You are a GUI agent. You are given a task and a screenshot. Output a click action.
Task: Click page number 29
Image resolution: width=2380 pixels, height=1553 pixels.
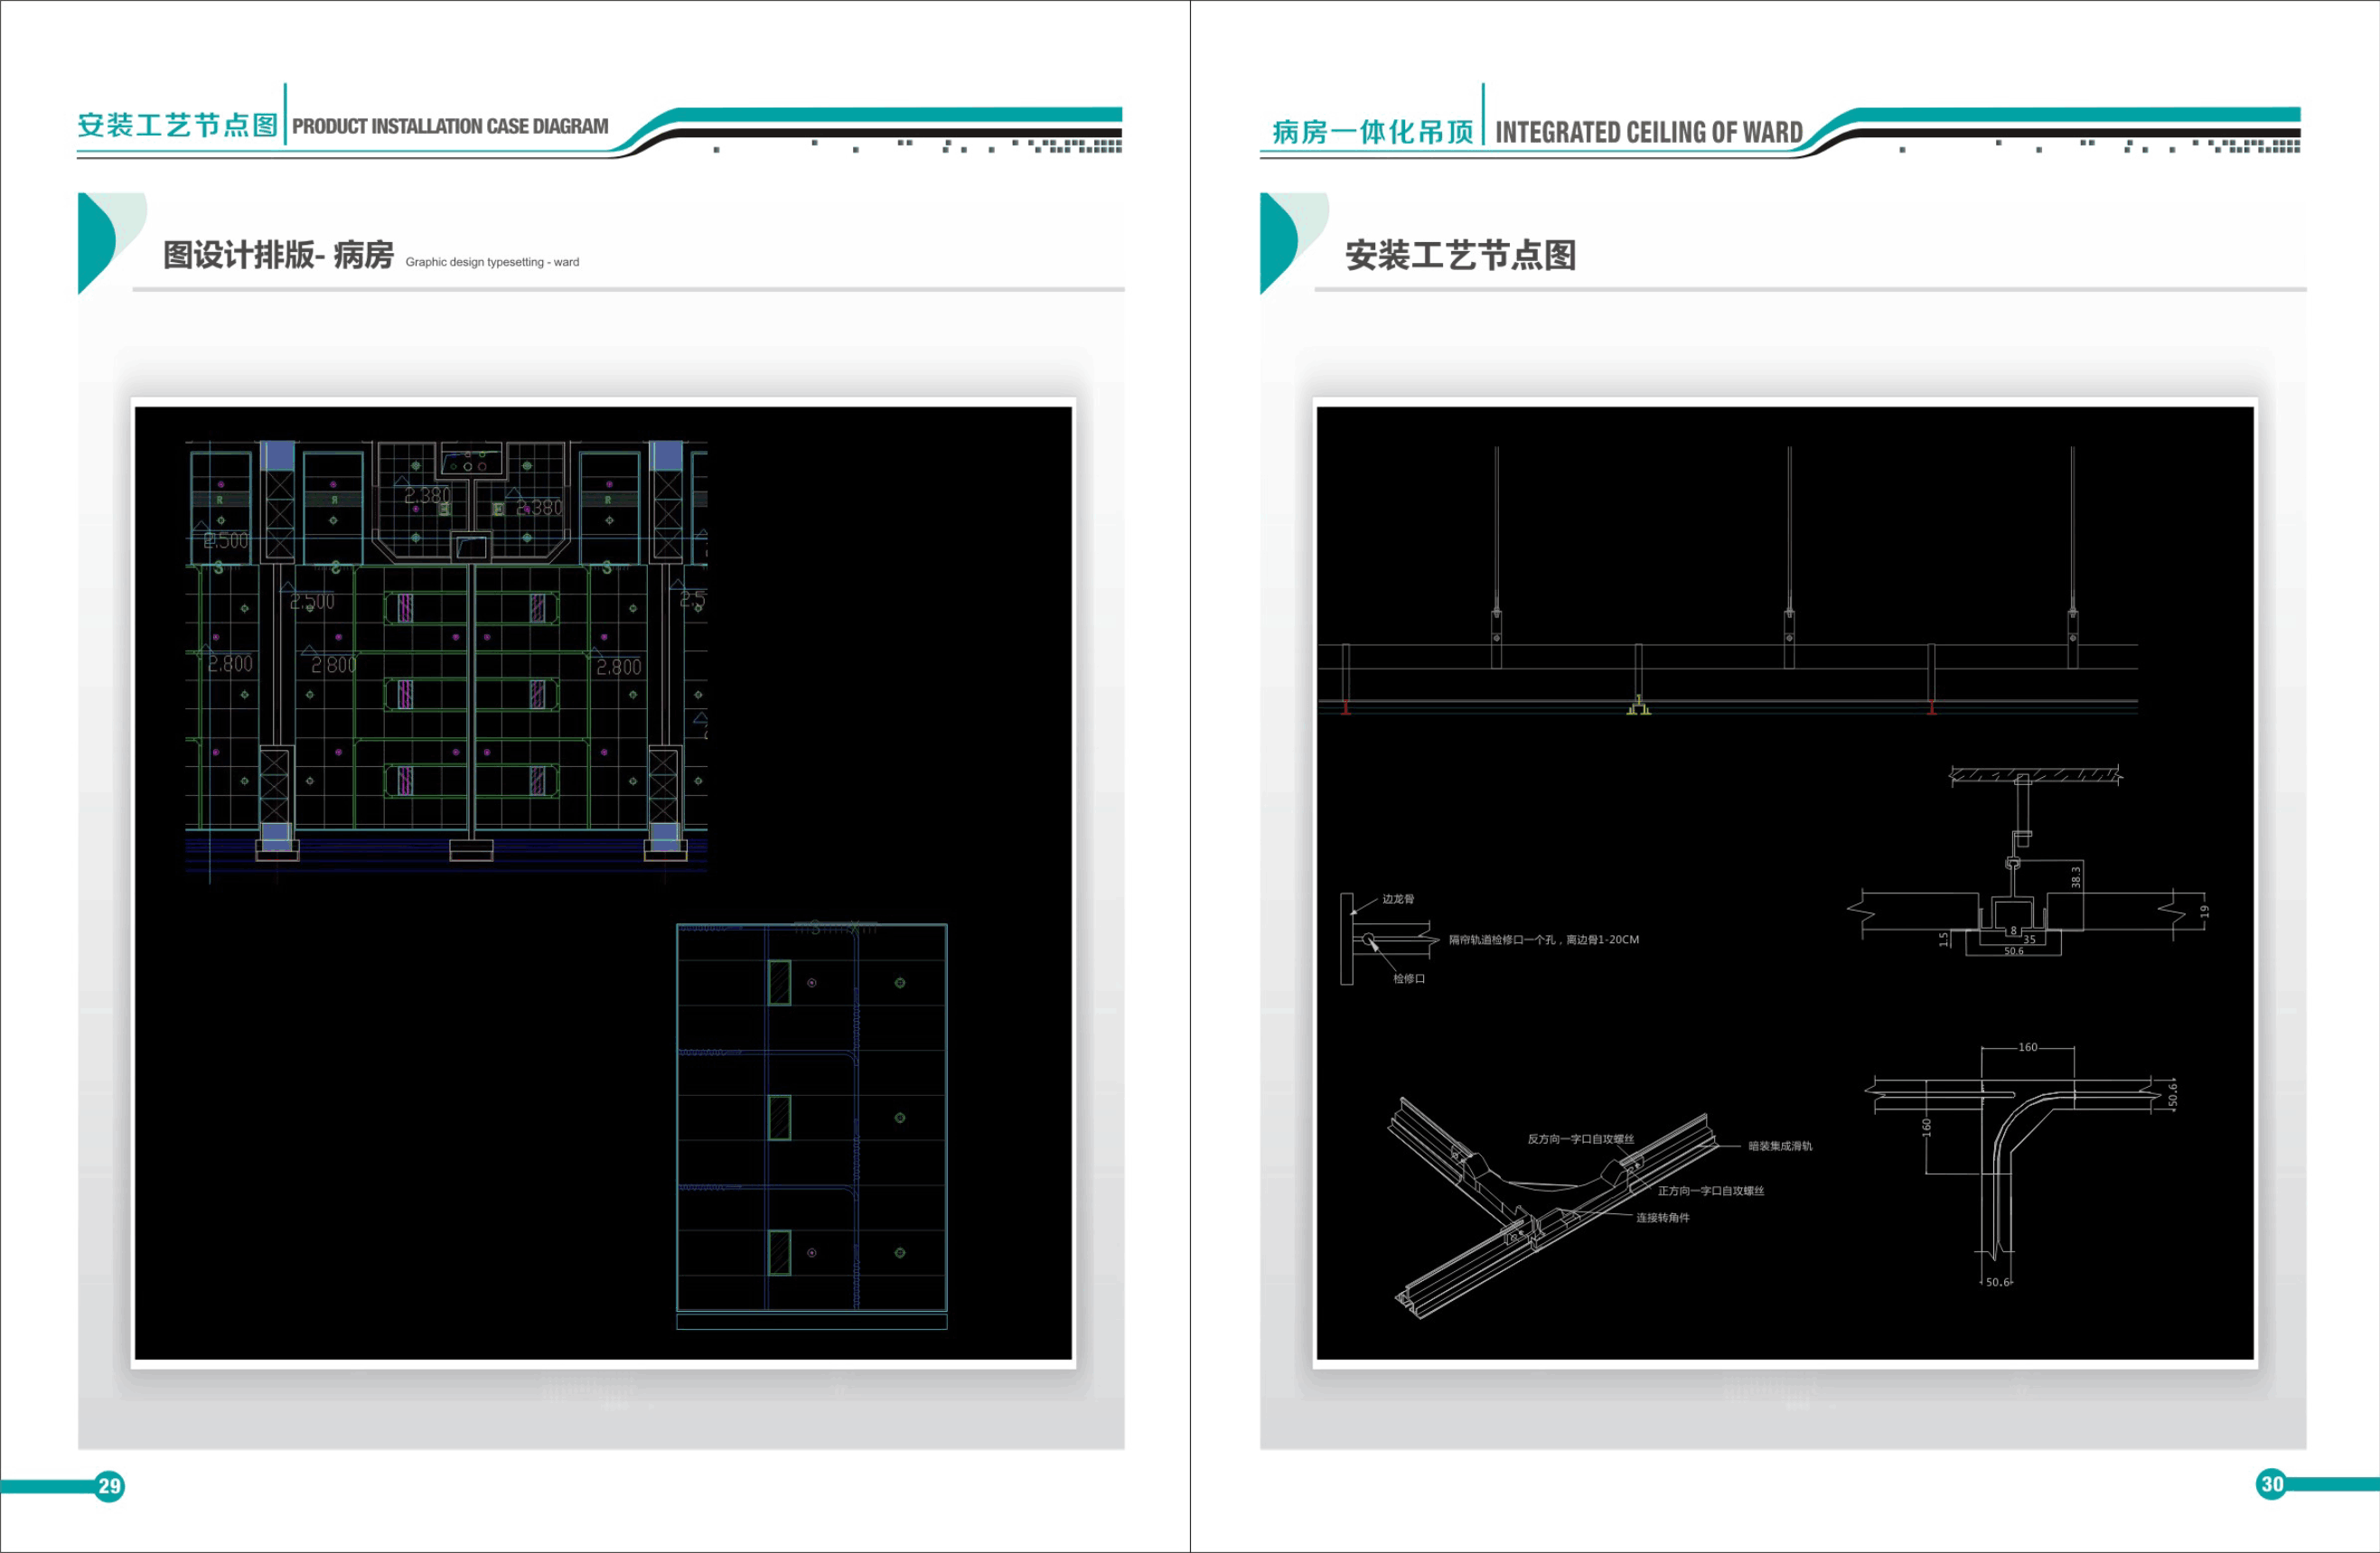(x=110, y=1485)
